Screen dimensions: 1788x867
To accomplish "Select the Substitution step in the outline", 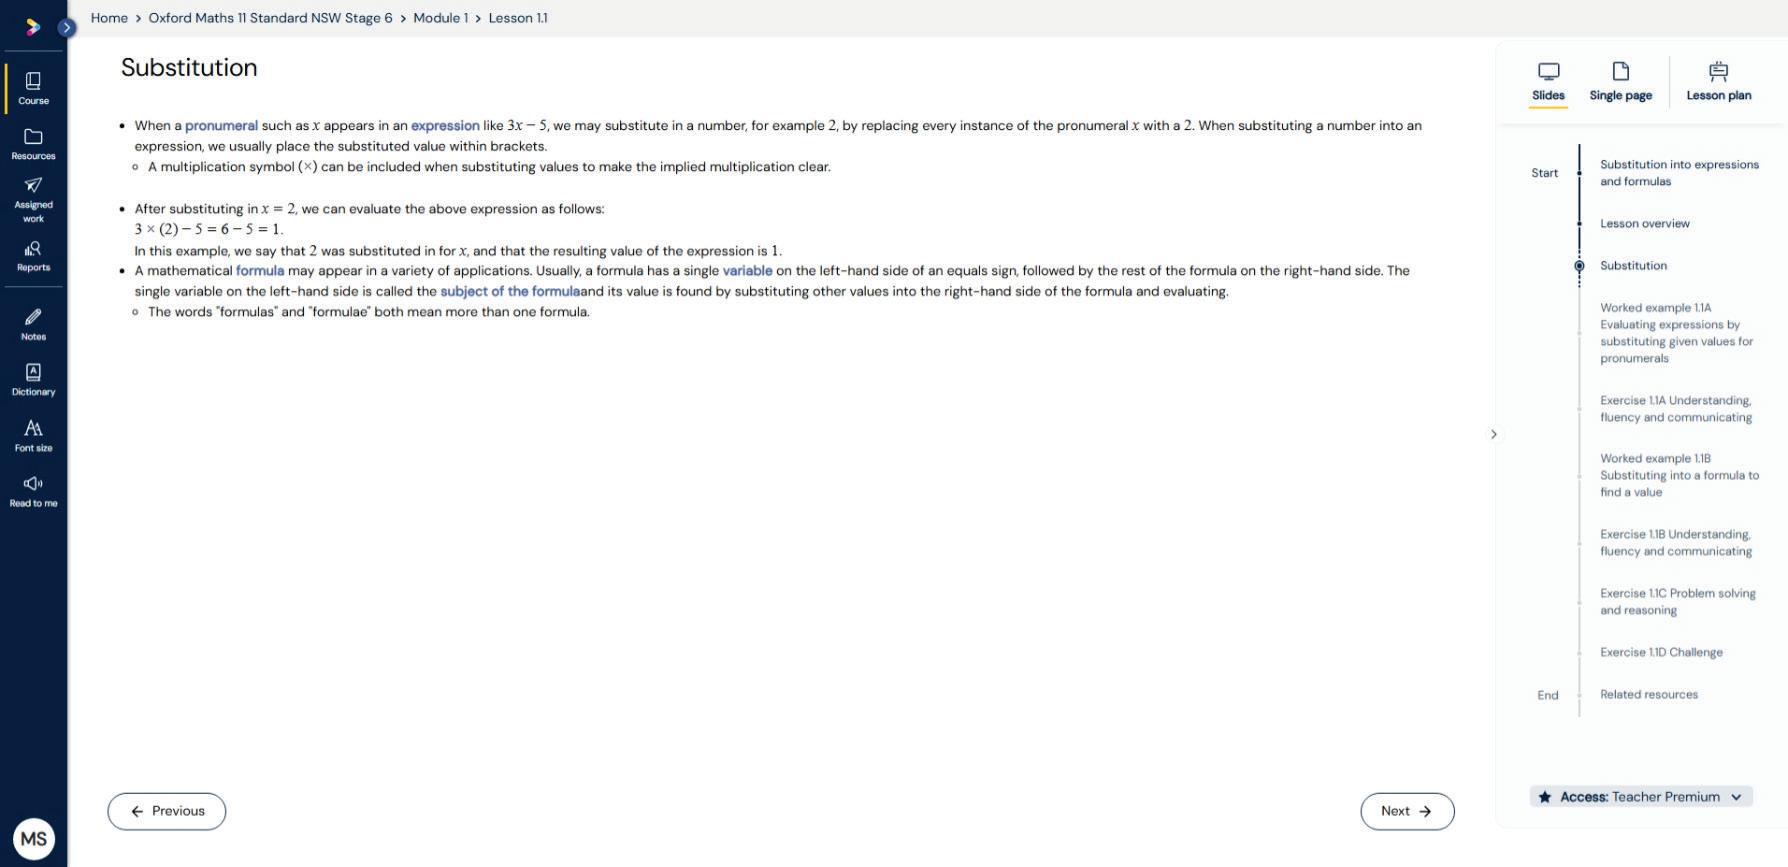I will pos(1633,266).
